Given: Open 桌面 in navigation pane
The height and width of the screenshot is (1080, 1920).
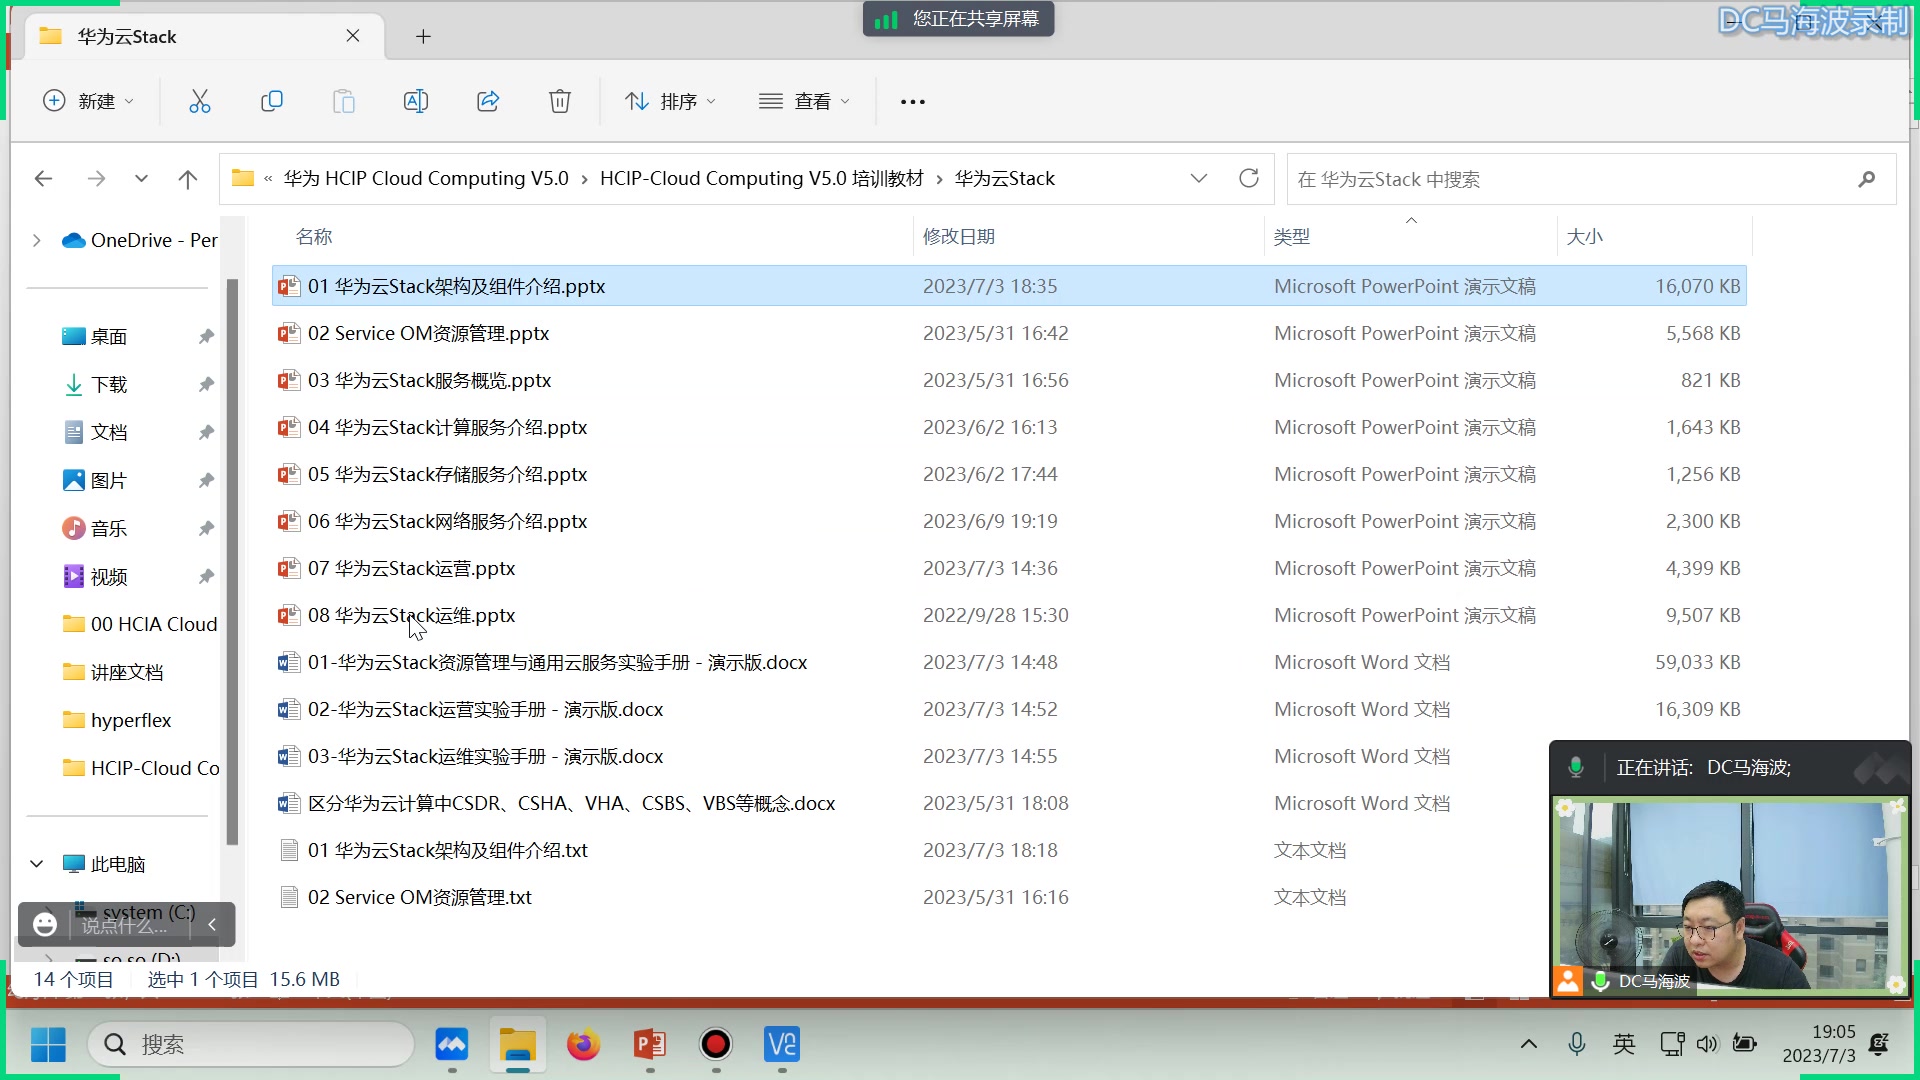Looking at the screenshot, I should [x=109, y=337].
